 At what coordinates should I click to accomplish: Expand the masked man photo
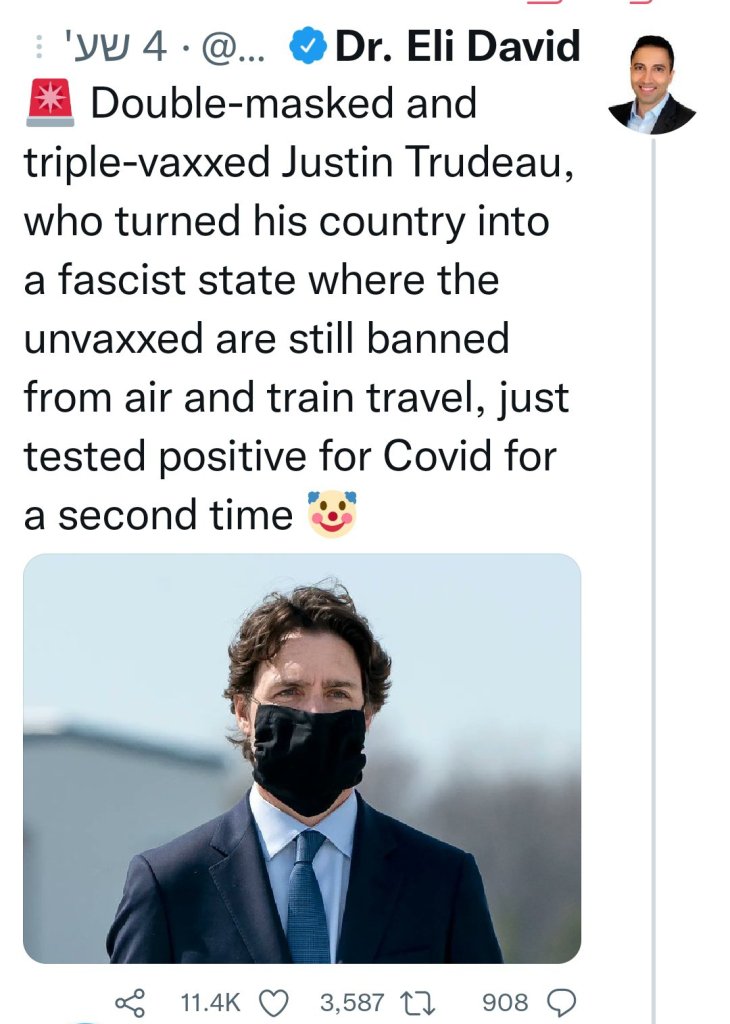(302, 757)
